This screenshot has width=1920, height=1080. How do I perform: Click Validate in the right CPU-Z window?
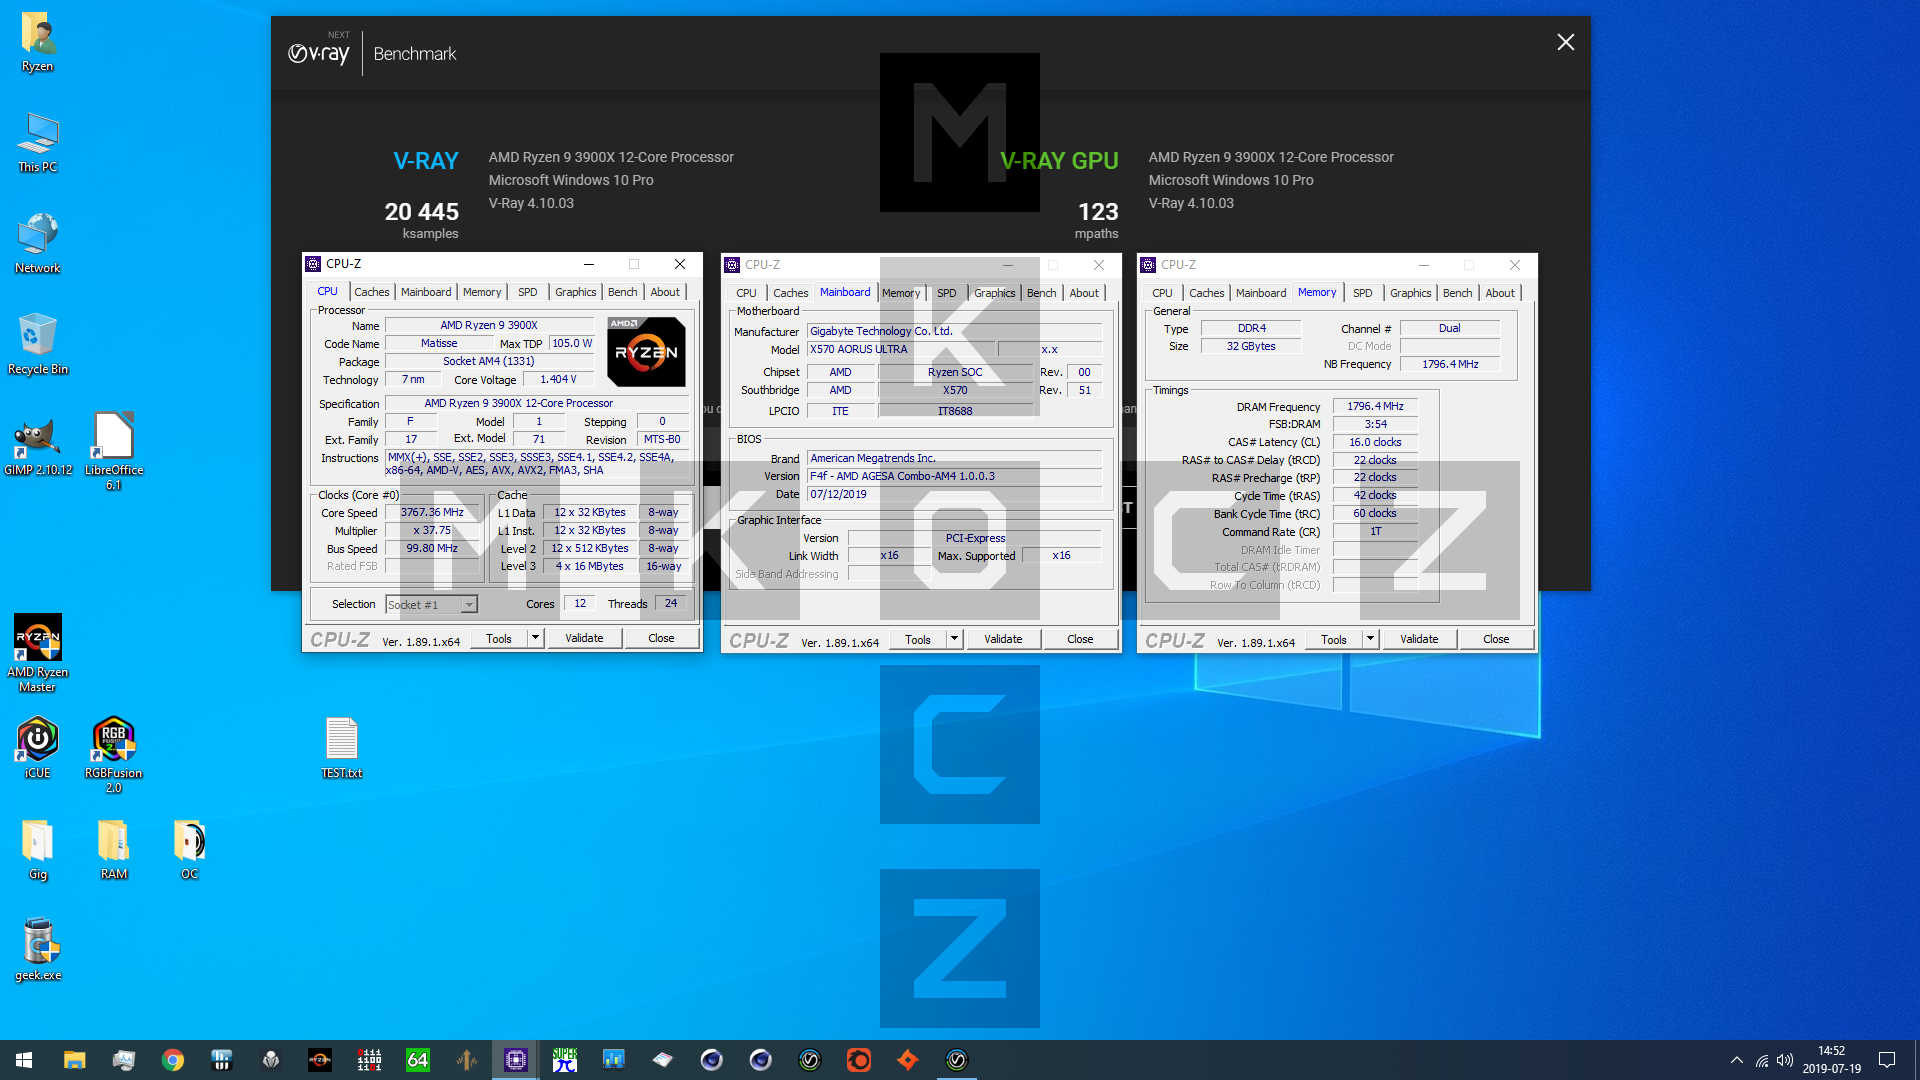1419,639
